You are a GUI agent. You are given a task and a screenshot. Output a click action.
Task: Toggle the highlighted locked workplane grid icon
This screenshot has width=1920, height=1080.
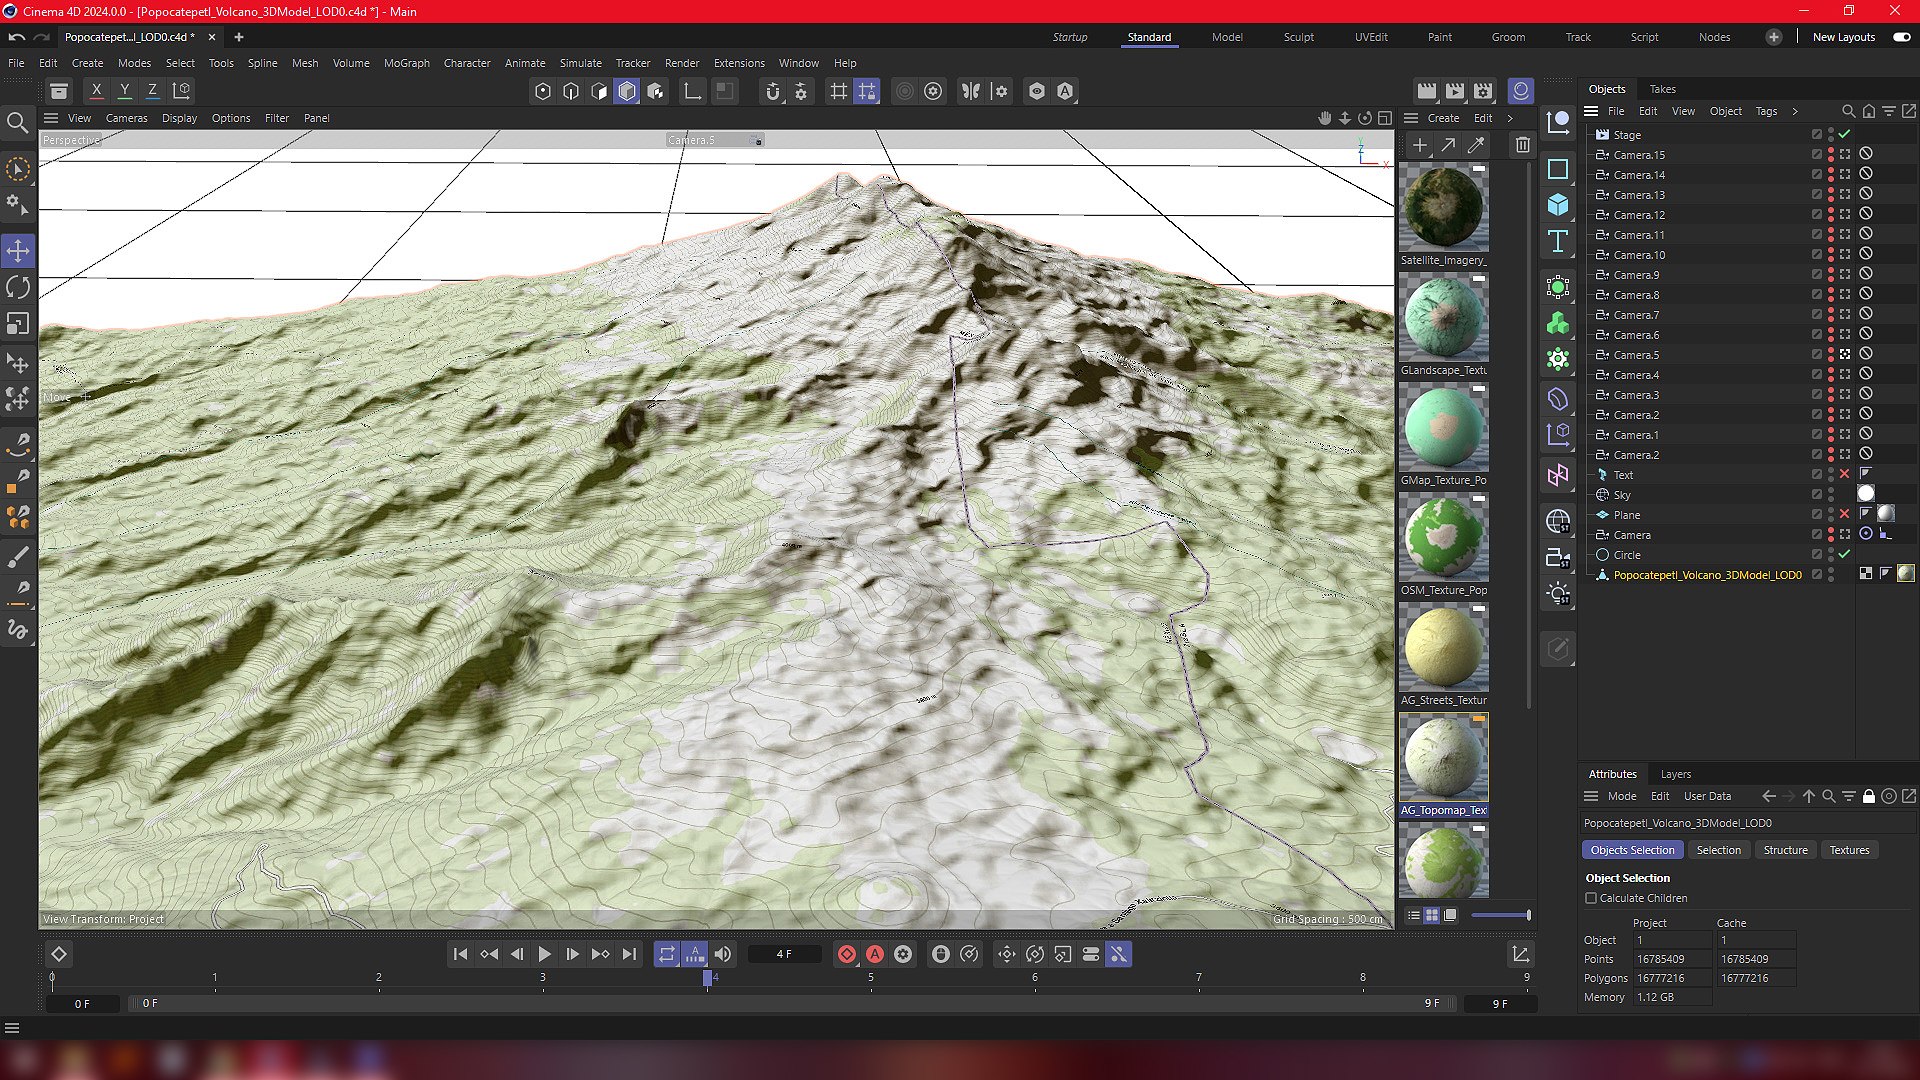coord(867,91)
